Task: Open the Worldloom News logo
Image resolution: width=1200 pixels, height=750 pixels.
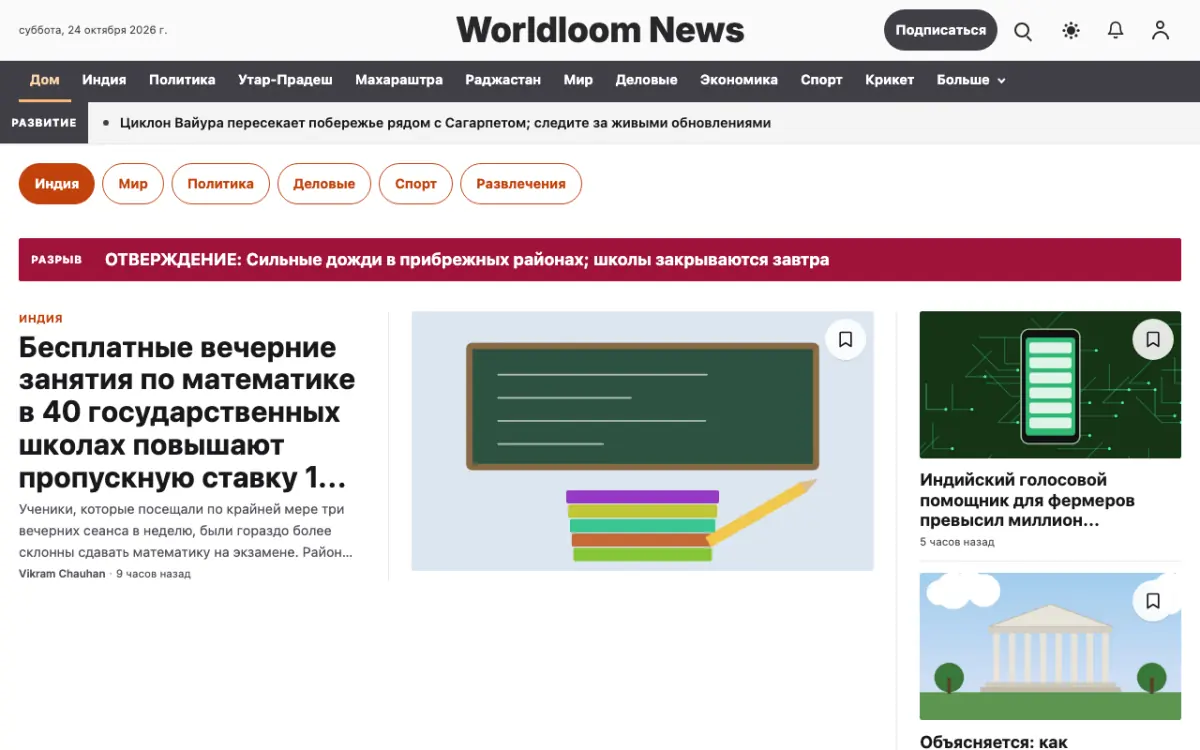Action: tap(600, 30)
